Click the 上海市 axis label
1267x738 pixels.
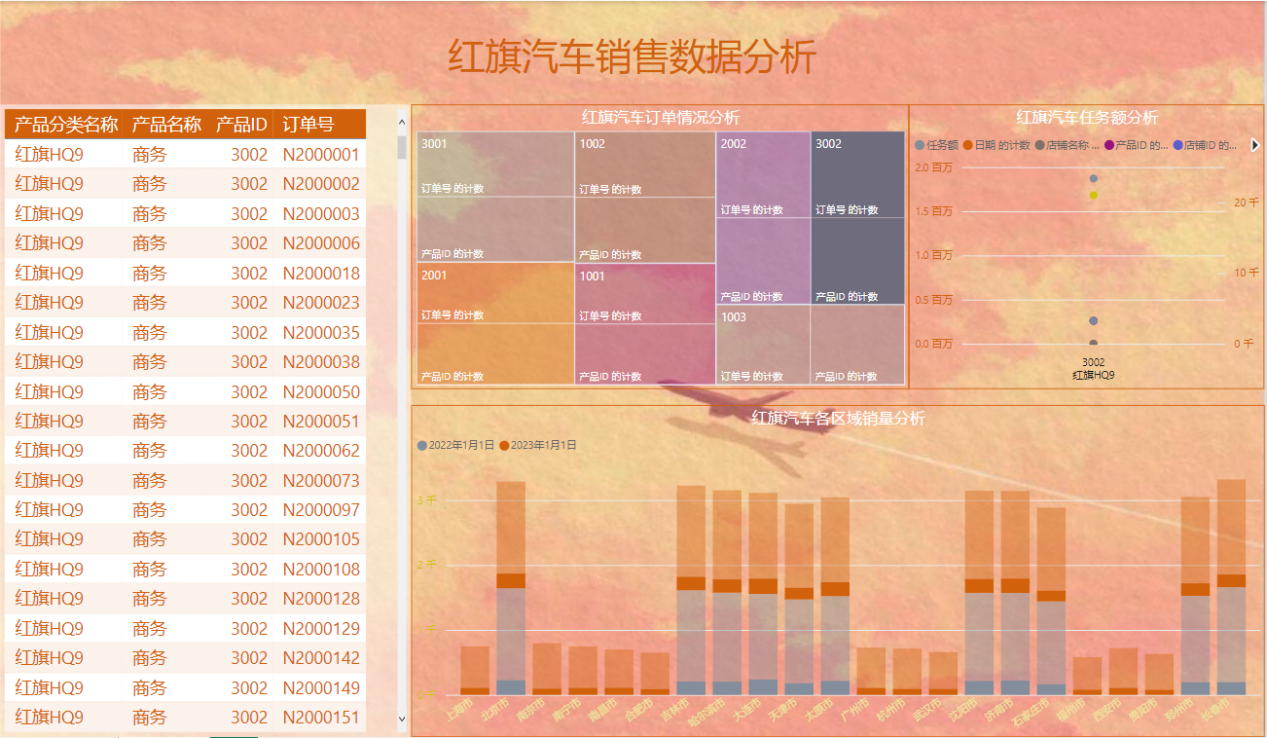[460, 708]
